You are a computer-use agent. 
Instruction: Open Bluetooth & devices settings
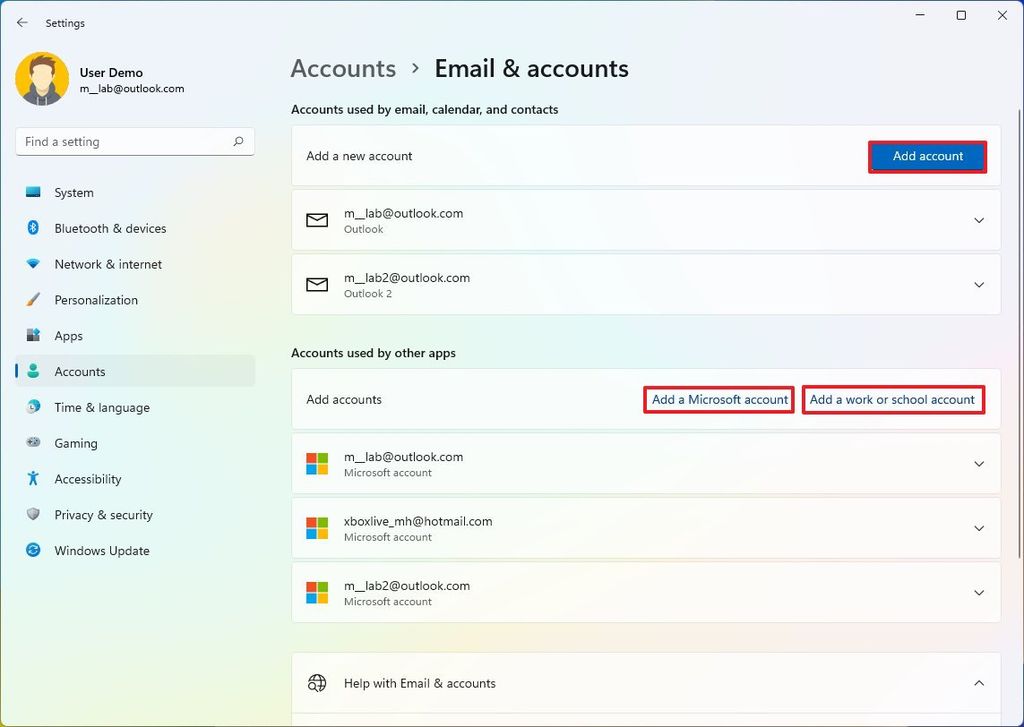(x=135, y=229)
